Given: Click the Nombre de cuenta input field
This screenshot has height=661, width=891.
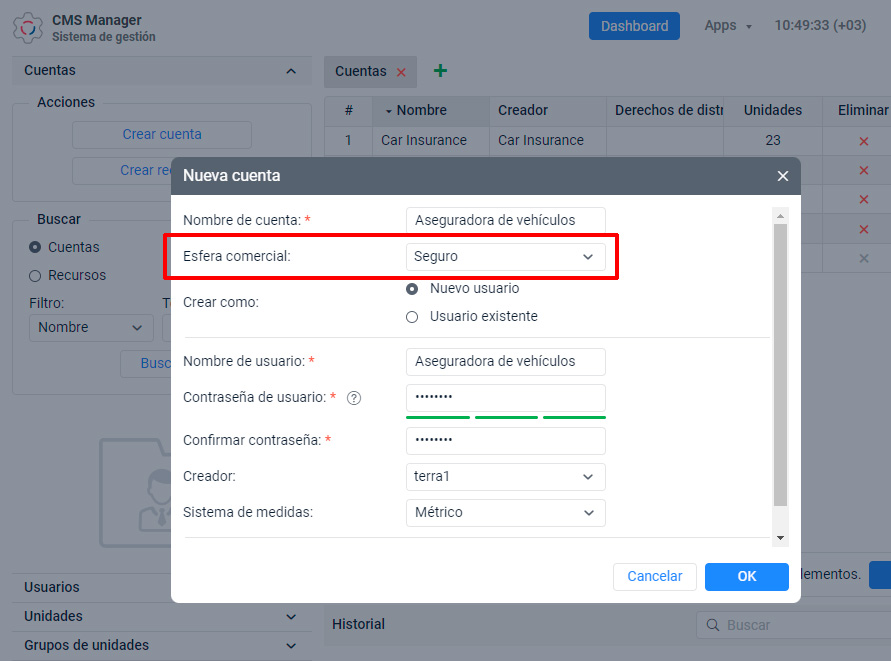Looking at the screenshot, I should pos(506,220).
